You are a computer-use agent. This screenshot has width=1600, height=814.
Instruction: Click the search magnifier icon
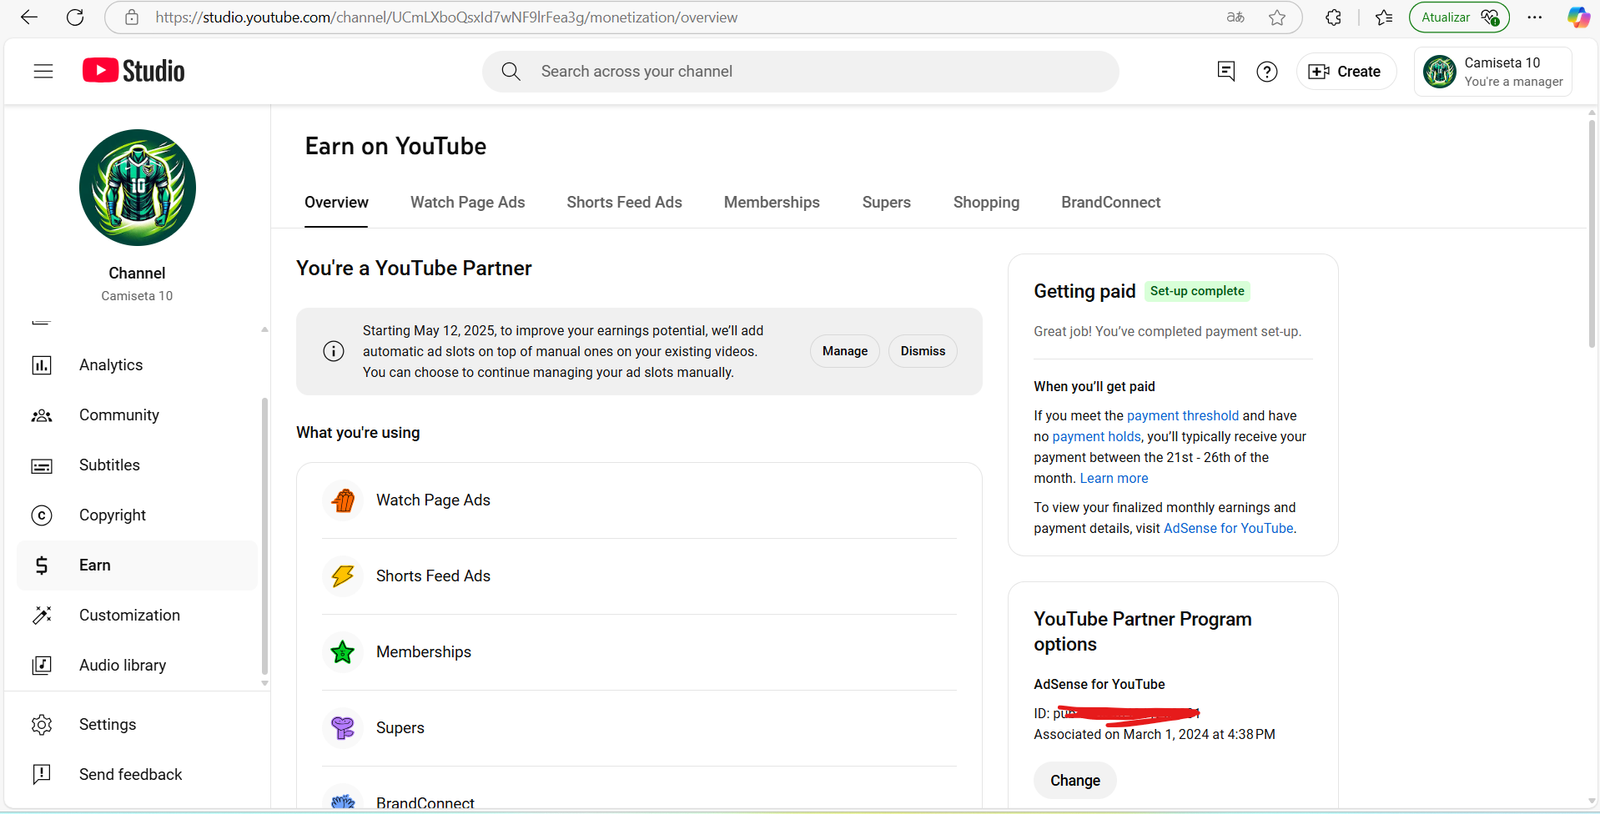pos(511,71)
